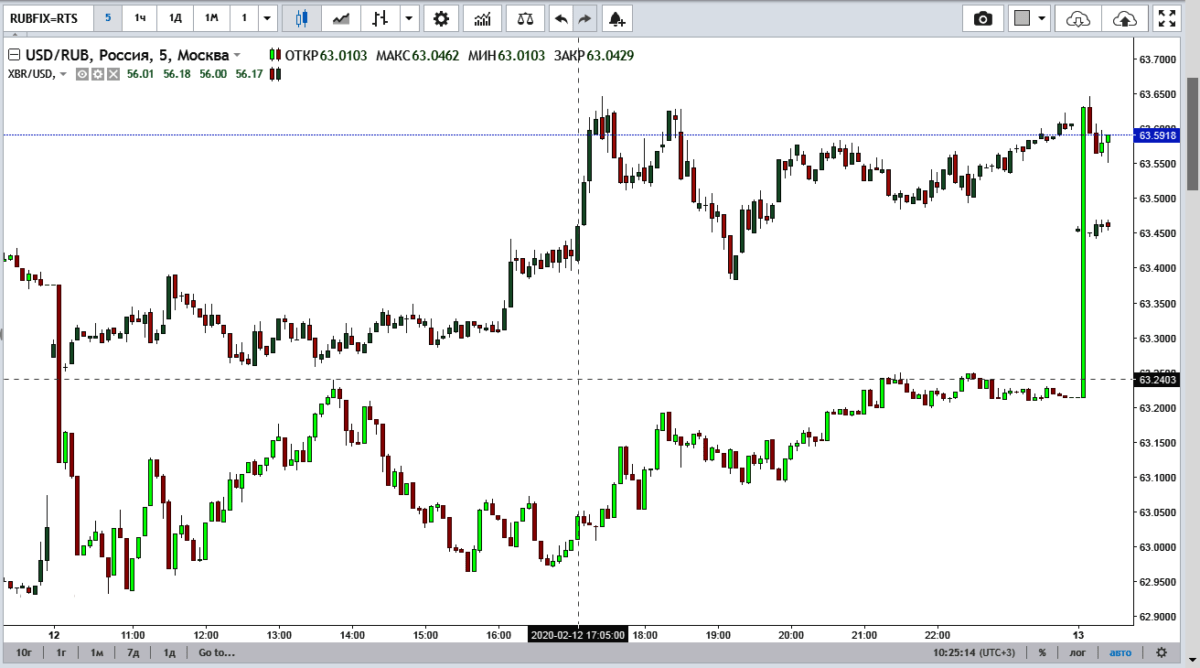Open the chart style dropdown arrow

tap(409, 18)
